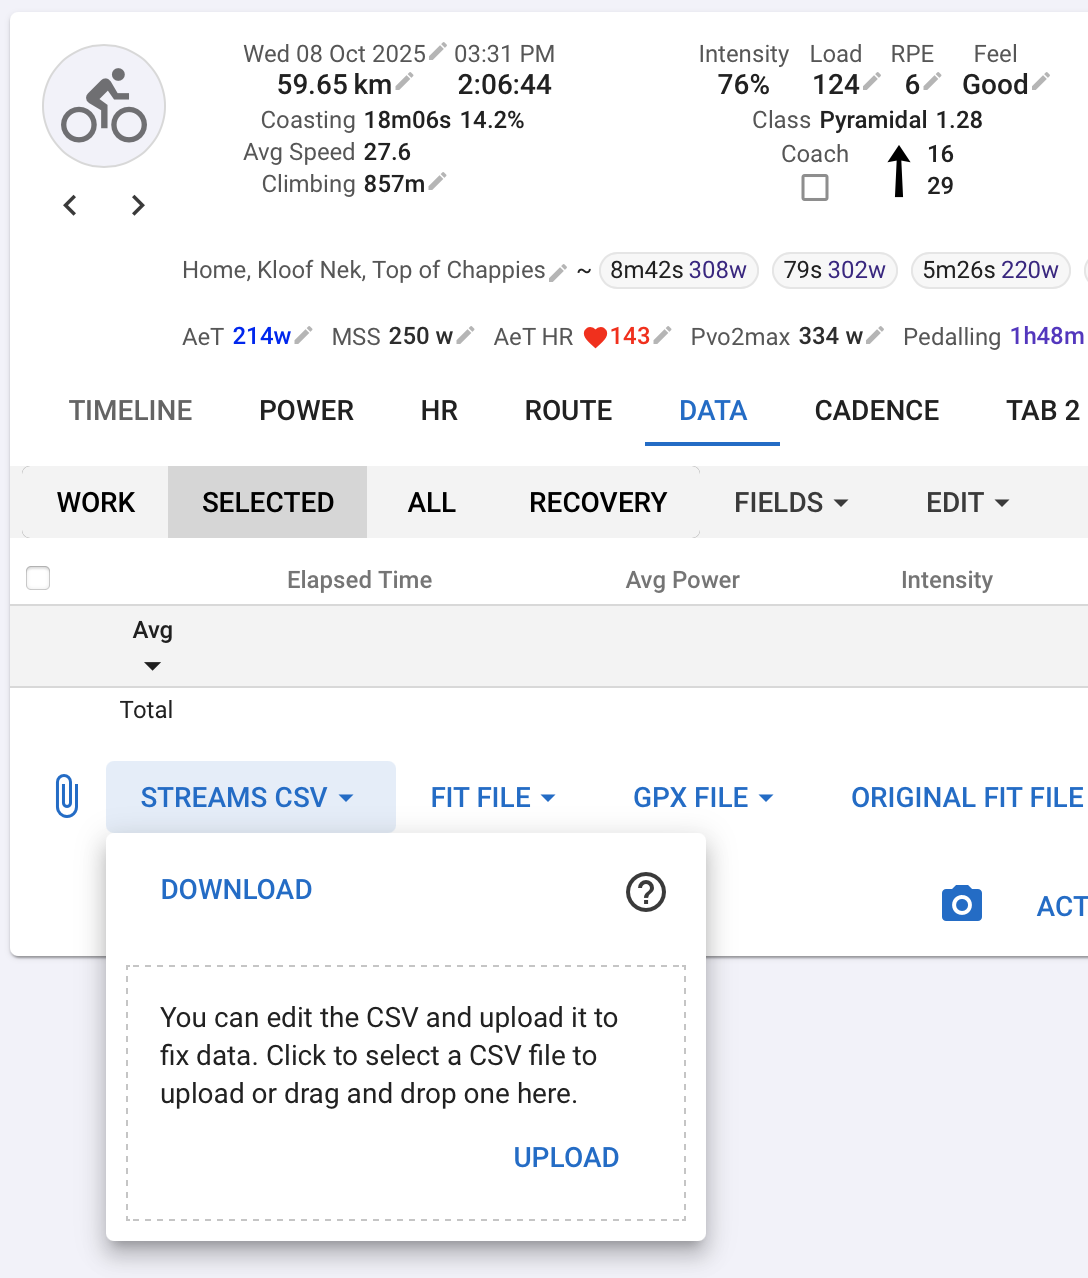
Task: Click the DOWNLOAD link
Action: coord(236,889)
